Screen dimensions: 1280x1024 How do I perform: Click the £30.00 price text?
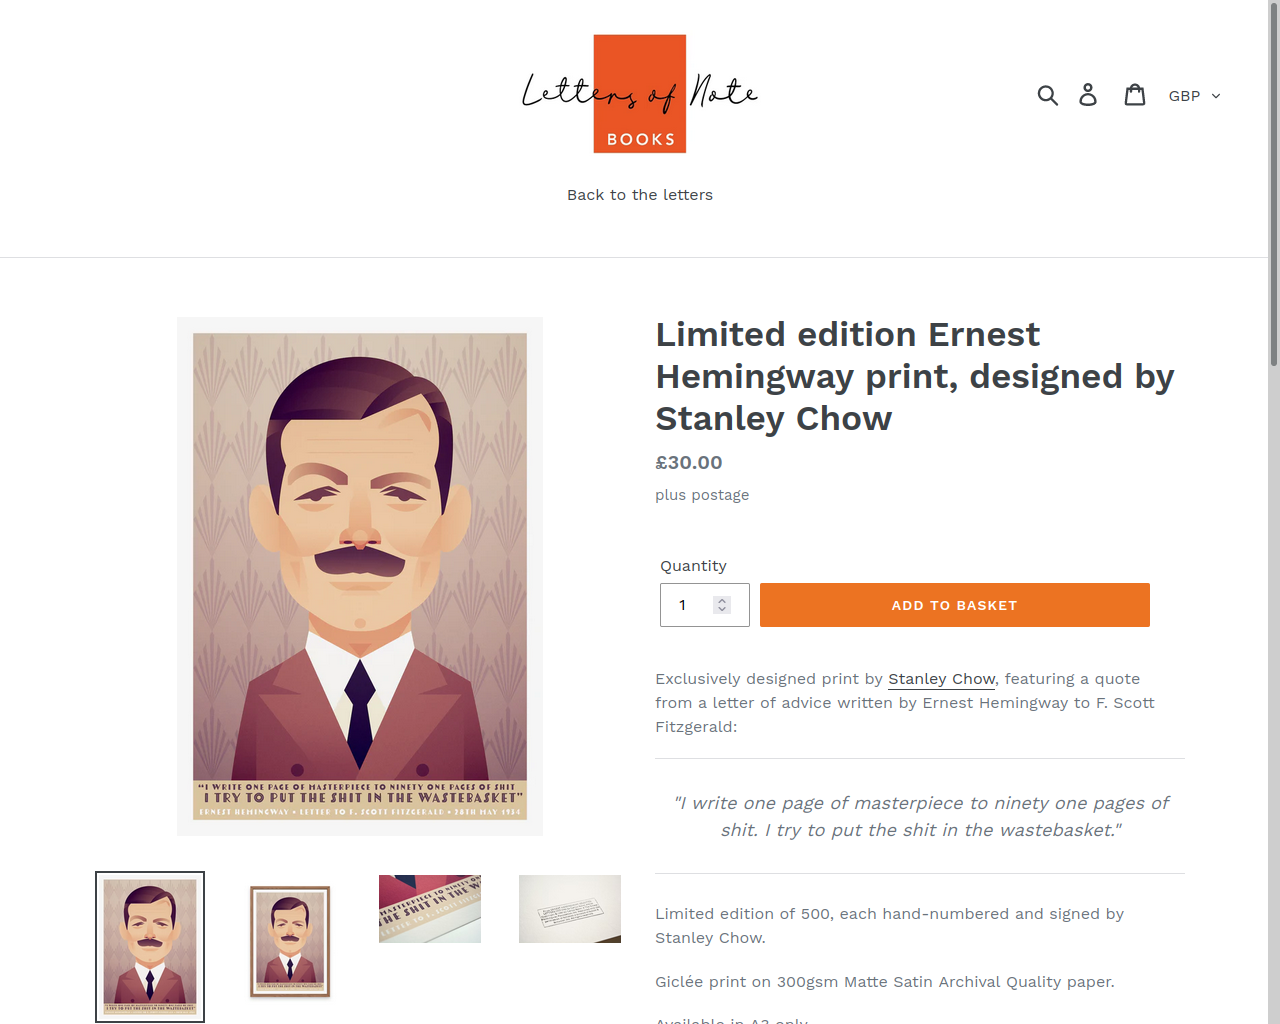[x=689, y=462]
